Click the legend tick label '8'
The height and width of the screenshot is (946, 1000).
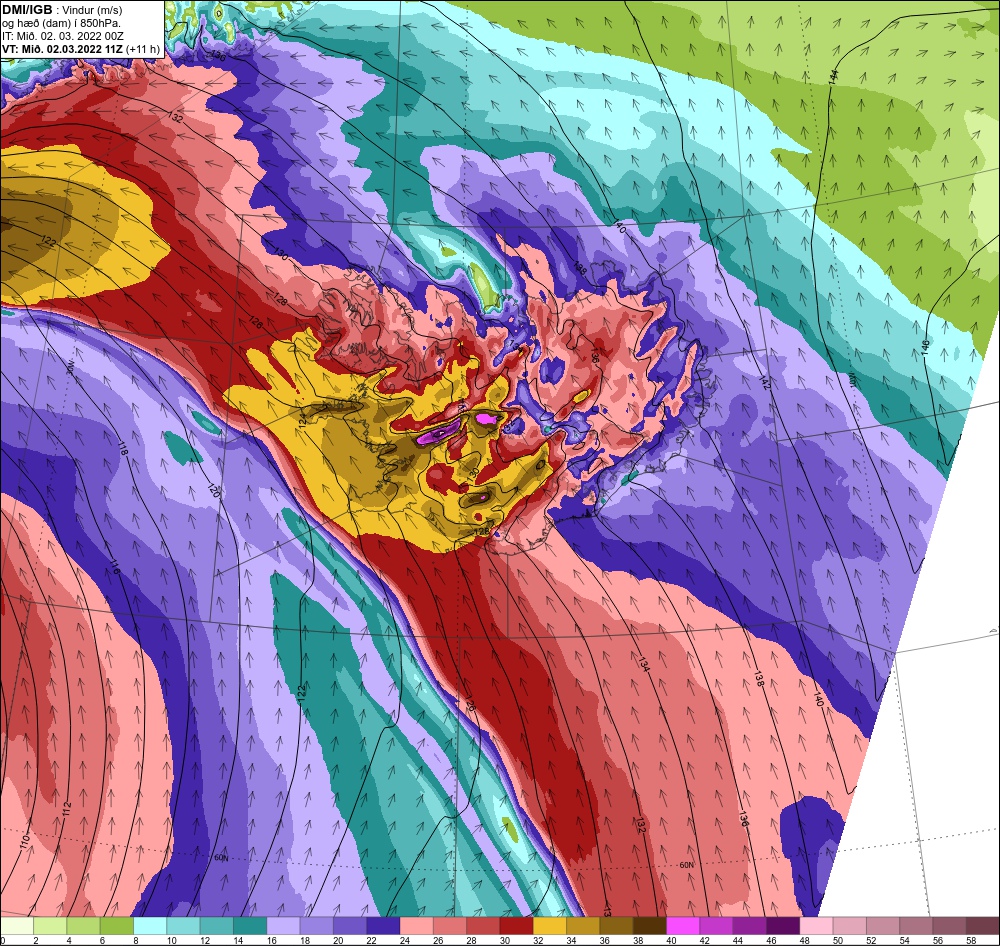click(136, 940)
